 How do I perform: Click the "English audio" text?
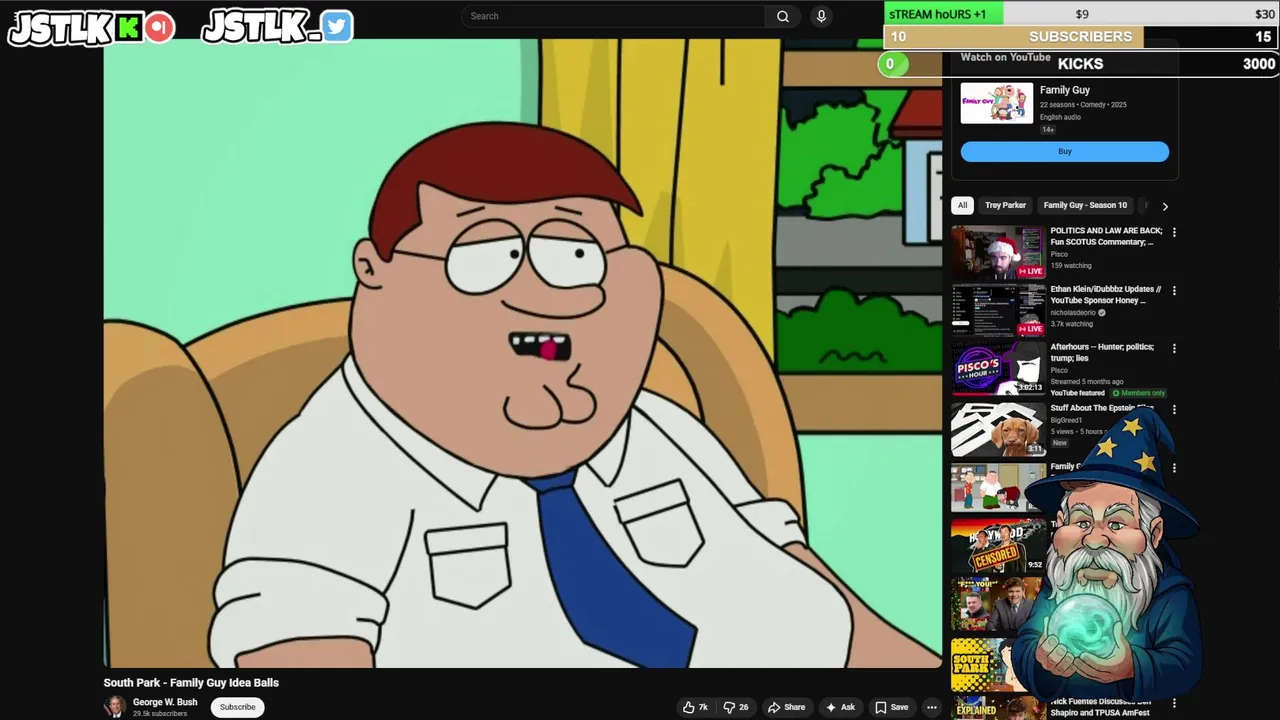point(1060,117)
